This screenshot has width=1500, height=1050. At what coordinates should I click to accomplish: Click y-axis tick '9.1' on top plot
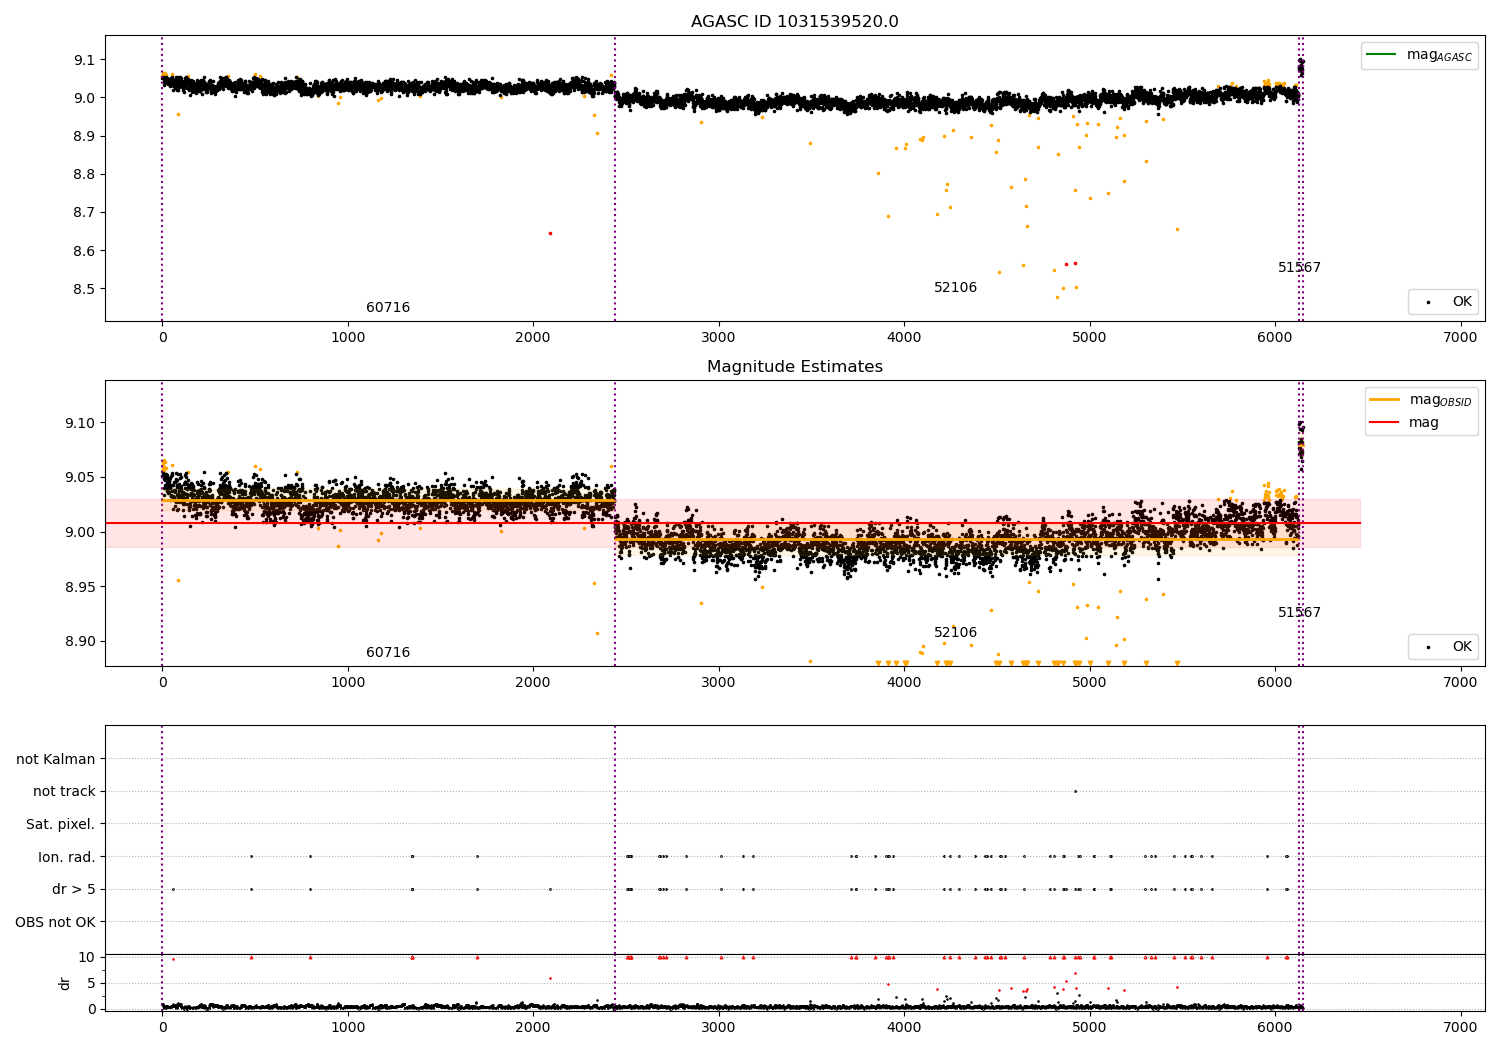85,60
